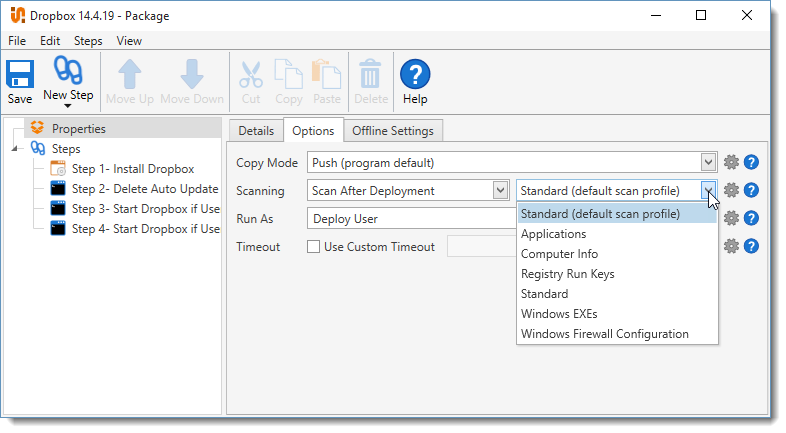Image resolution: width=786 pixels, height=433 pixels.
Task: Click the Help question mark icon
Action: coord(415,81)
